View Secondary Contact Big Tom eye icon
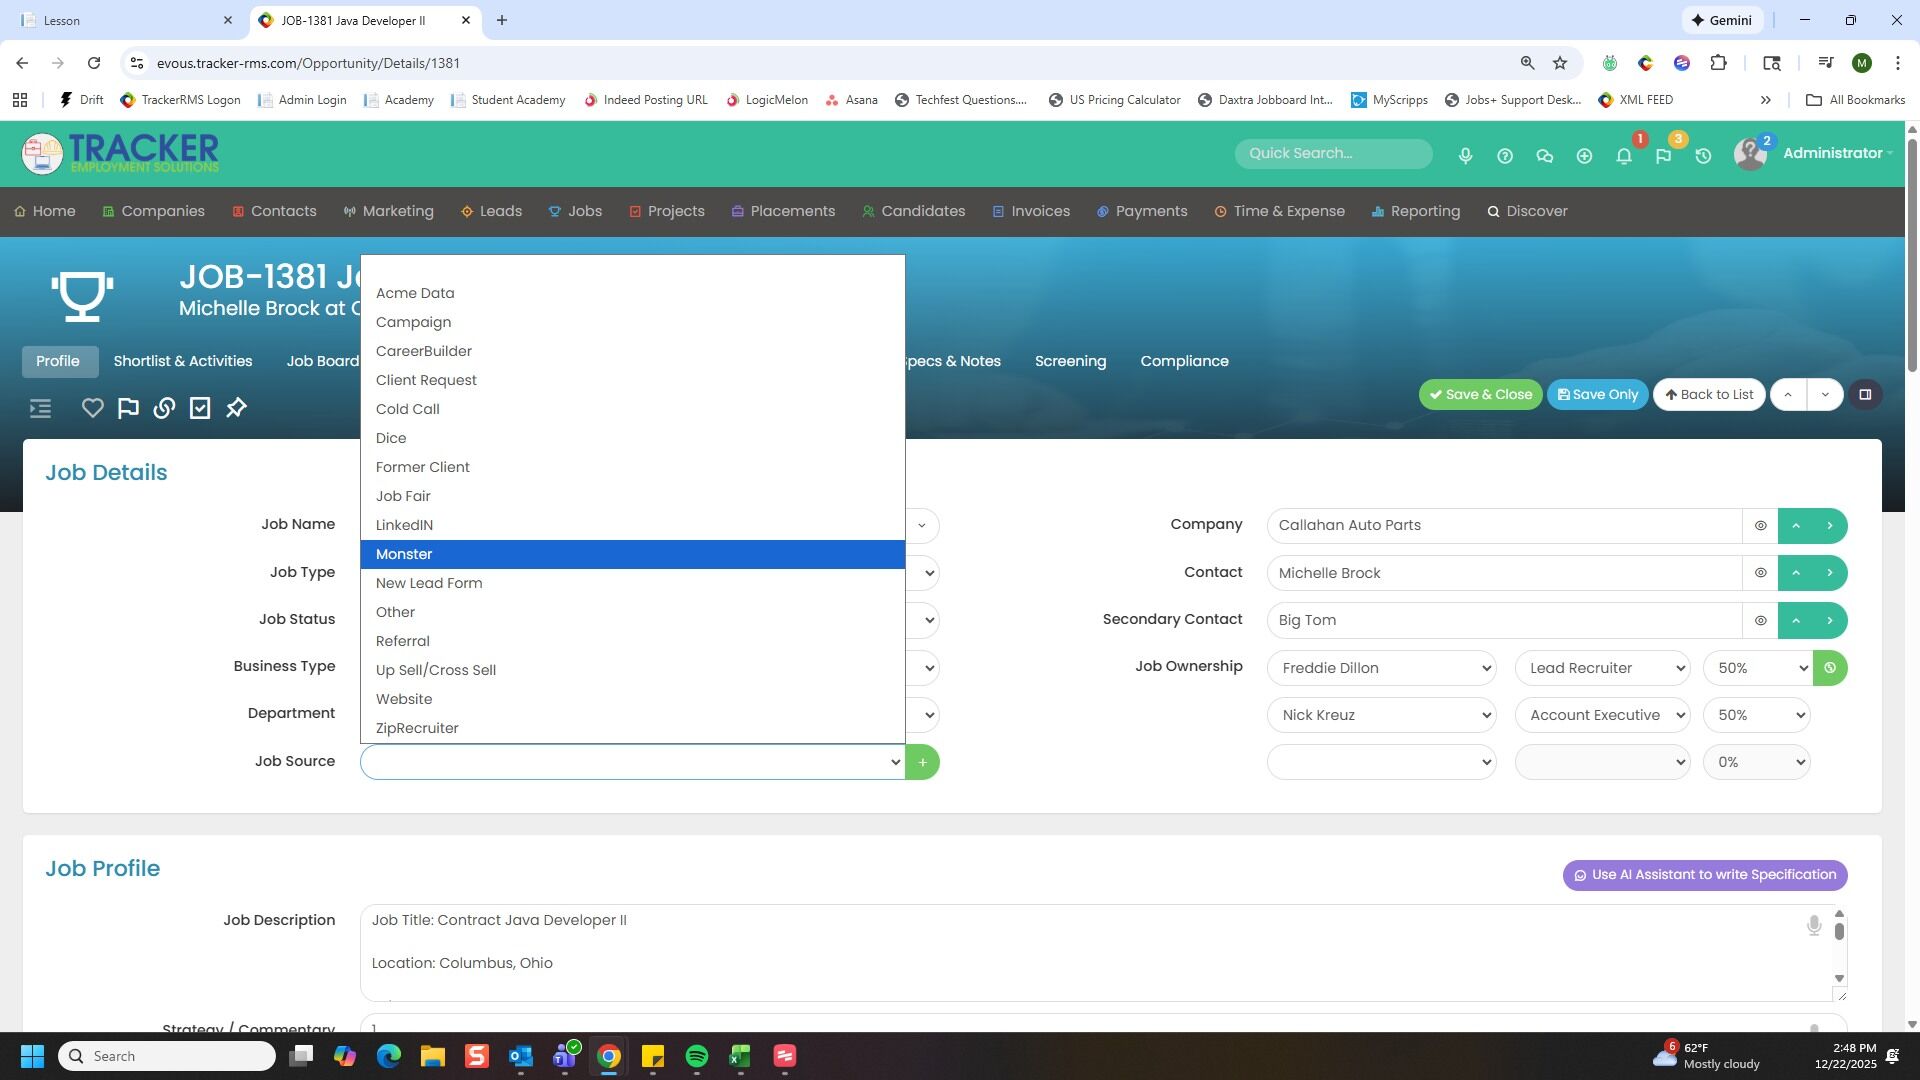The width and height of the screenshot is (1920, 1080). point(1760,621)
